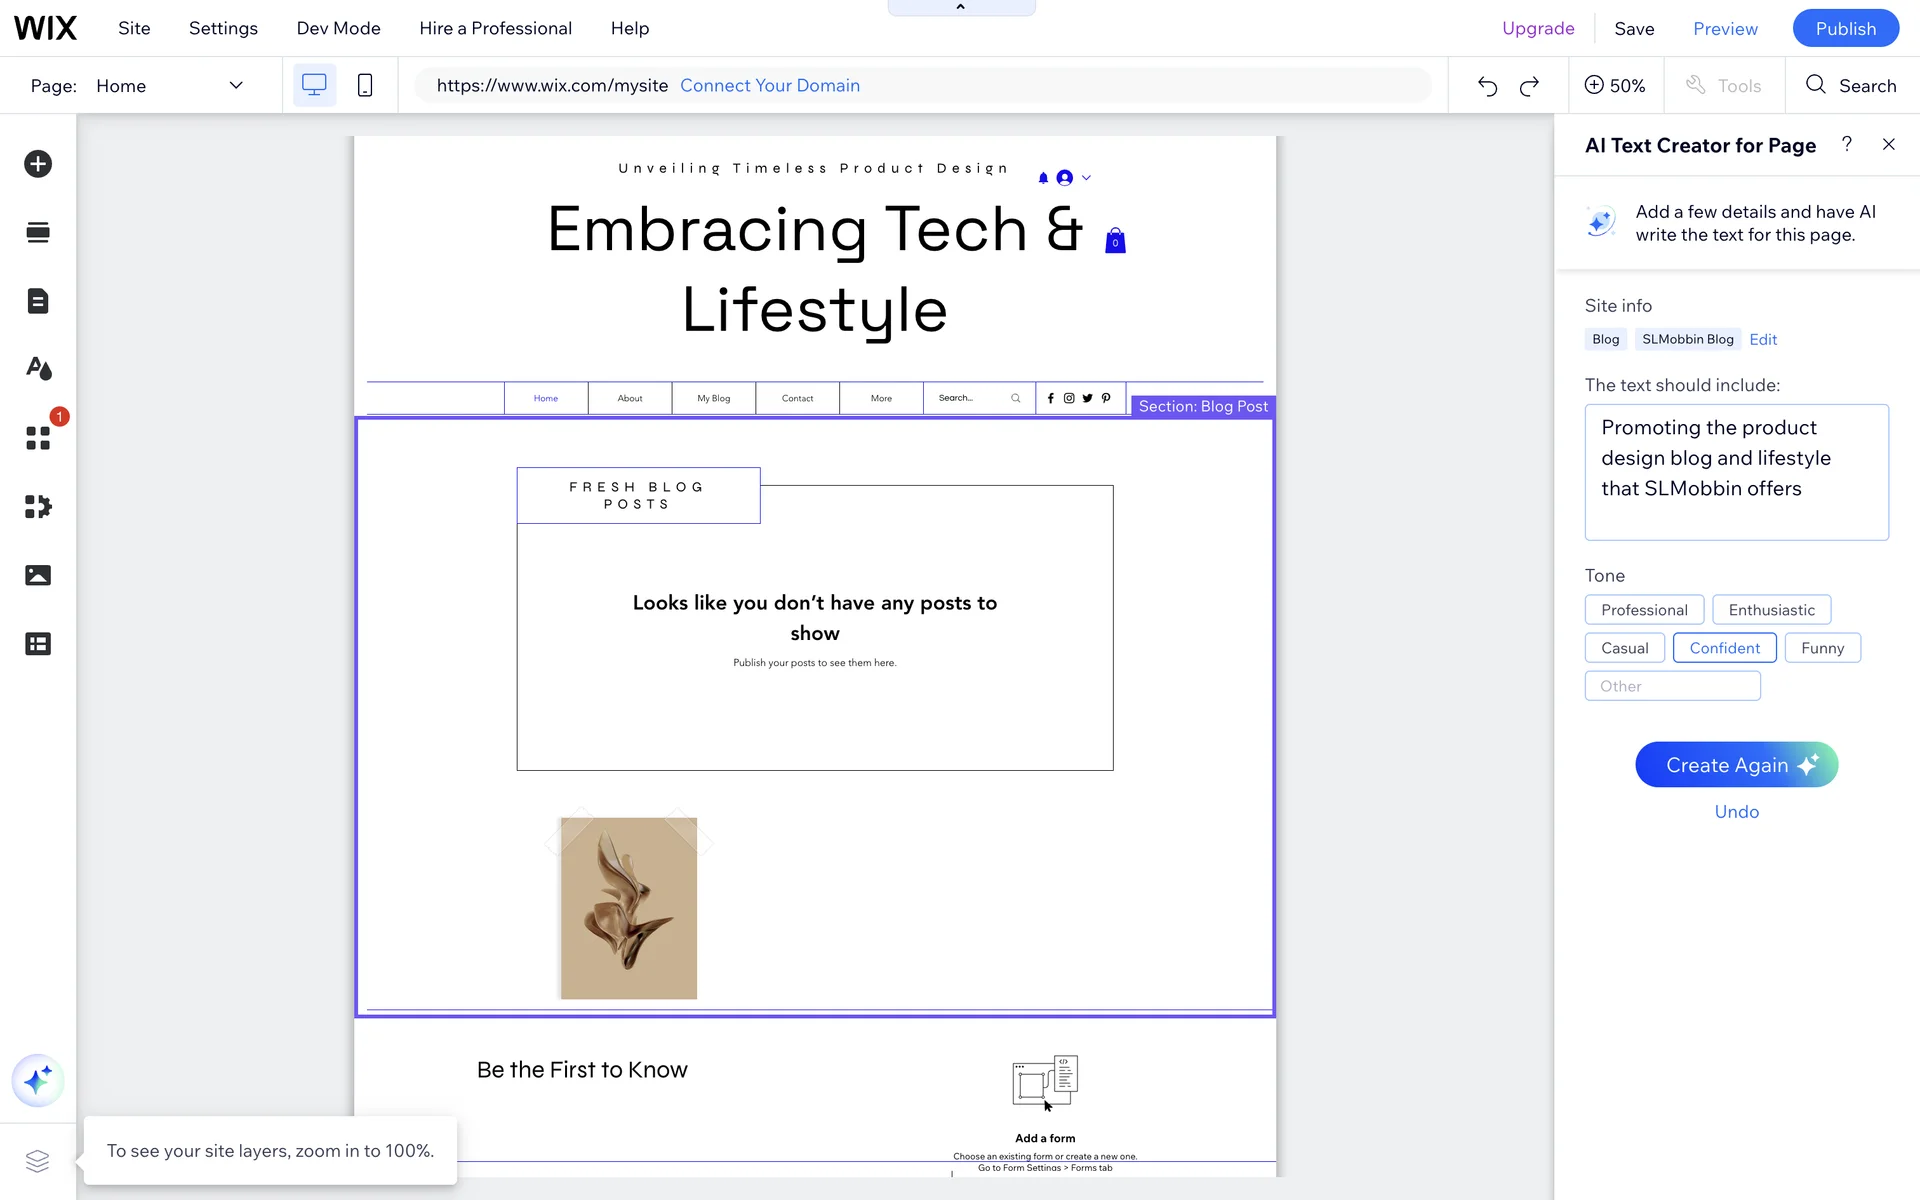Open the Dev Mode menu
This screenshot has width=1920, height=1200.
pos(338,28)
